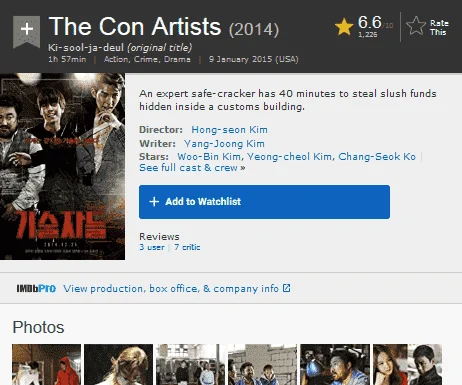The width and height of the screenshot is (462, 385).
Task: Click the external link icon after company info
Action: point(286,288)
